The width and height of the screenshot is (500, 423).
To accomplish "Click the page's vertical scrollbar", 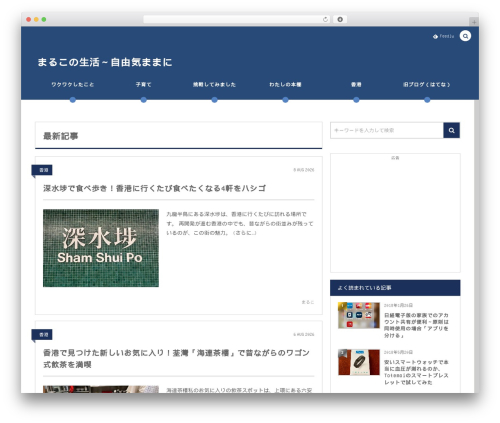I will pos(477,246).
